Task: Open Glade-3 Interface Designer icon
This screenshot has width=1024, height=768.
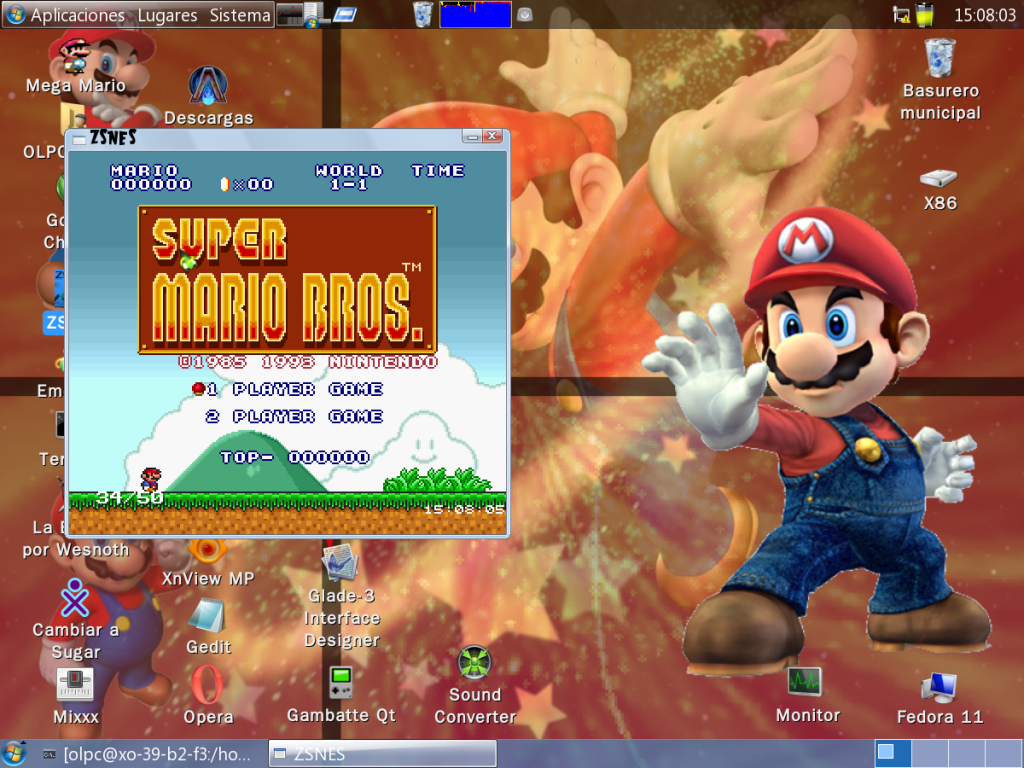Action: pos(341,597)
